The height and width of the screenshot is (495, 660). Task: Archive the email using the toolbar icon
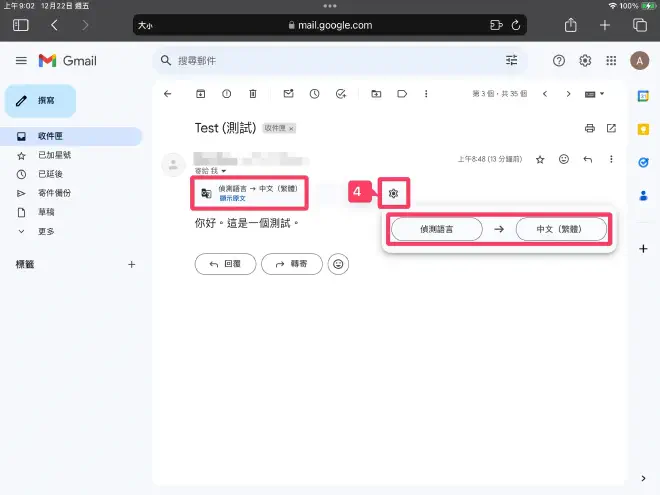200,94
